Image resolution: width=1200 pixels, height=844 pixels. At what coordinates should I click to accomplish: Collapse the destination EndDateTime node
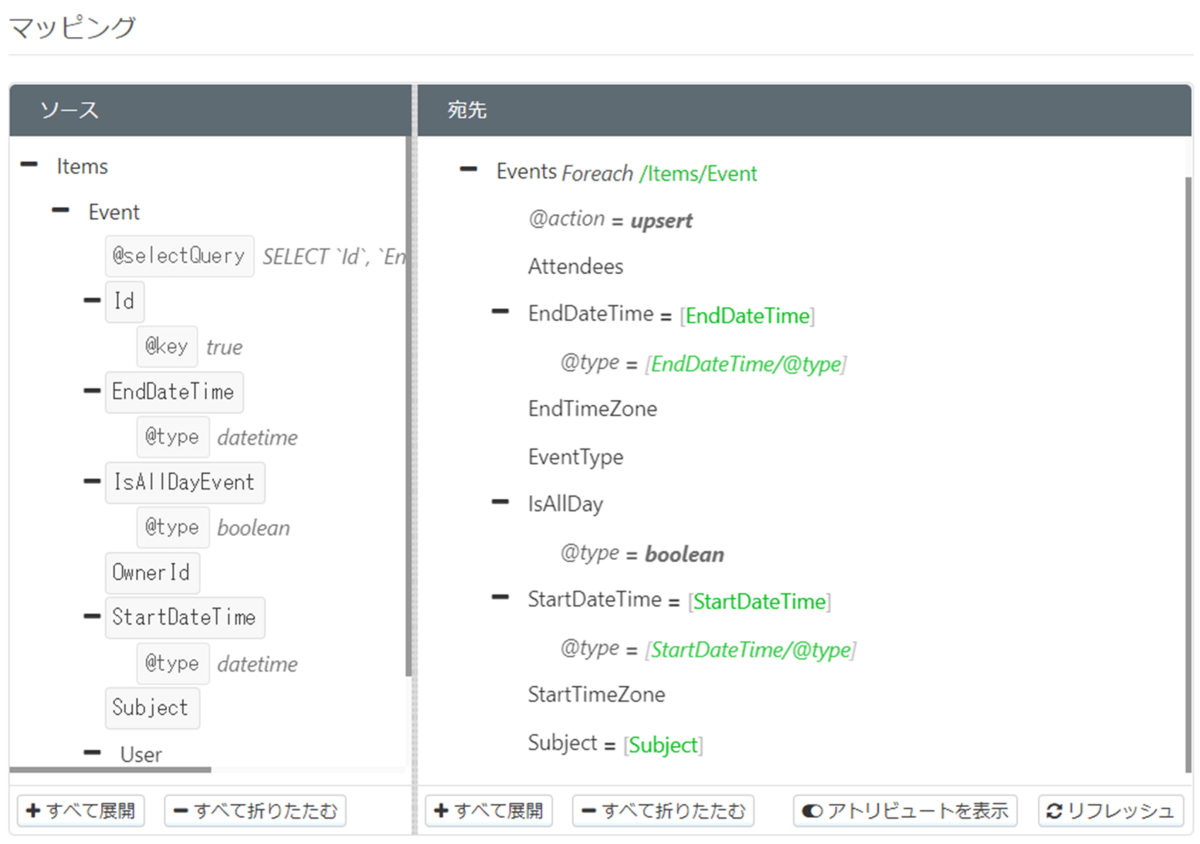click(500, 314)
